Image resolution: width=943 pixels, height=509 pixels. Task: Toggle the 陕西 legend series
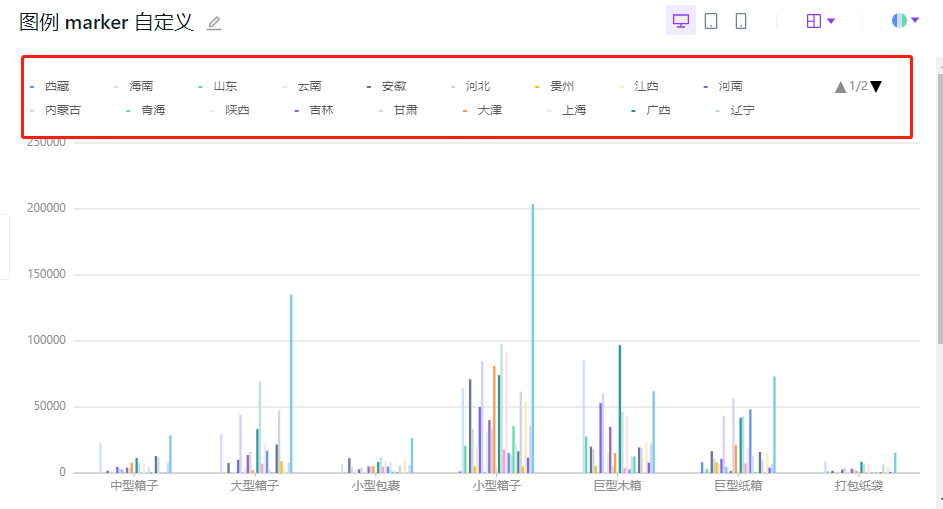pyautogui.click(x=230, y=111)
